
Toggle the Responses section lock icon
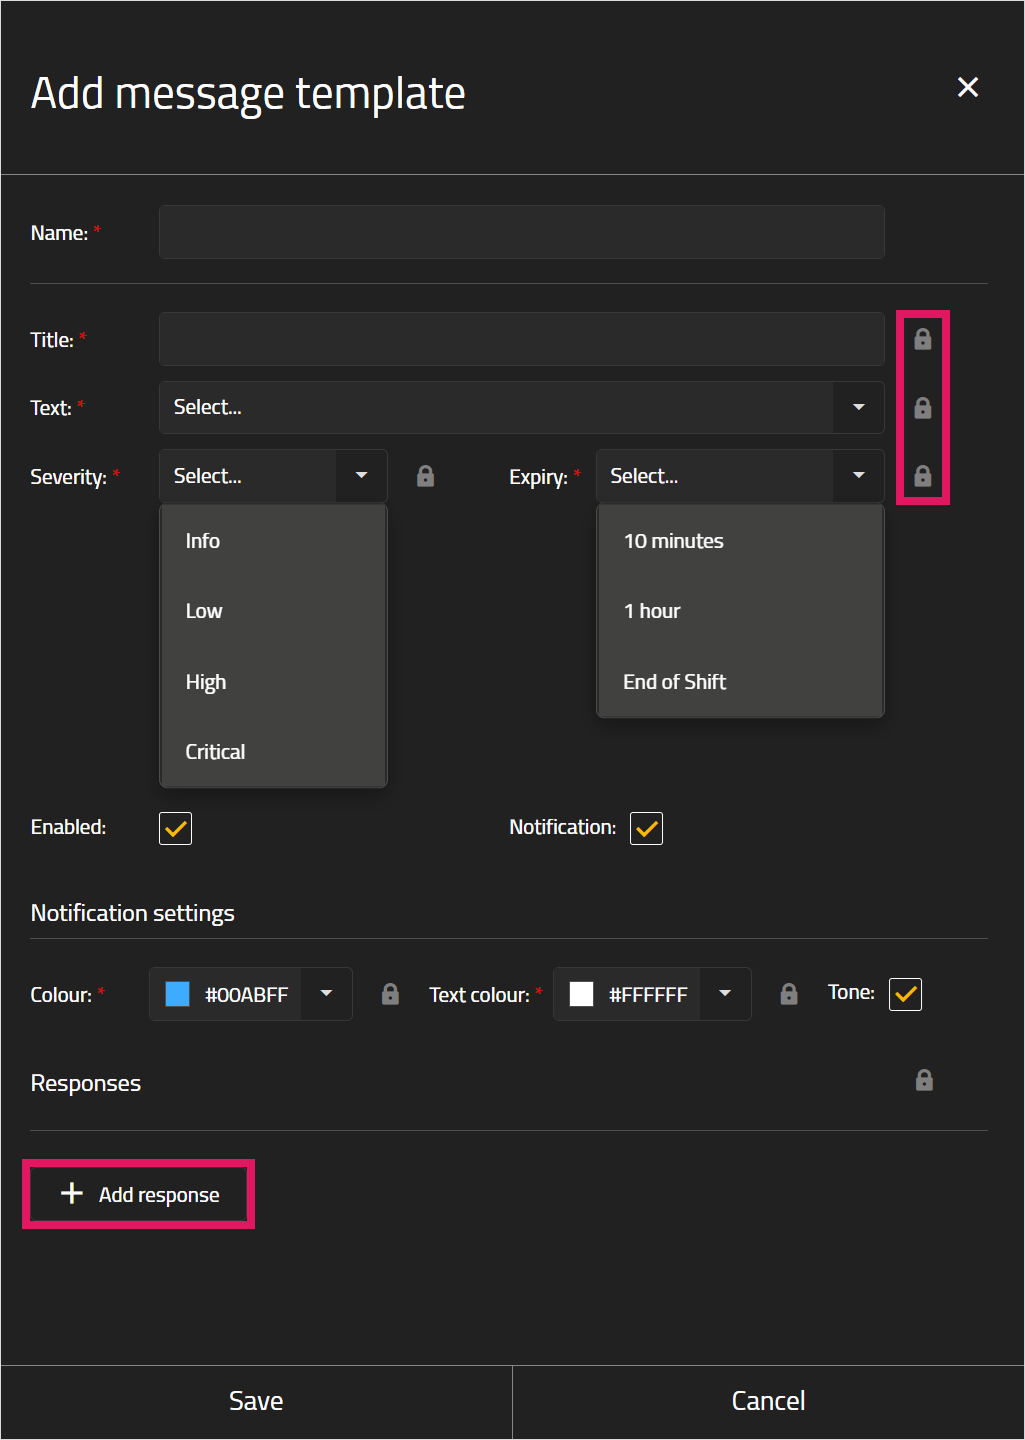tap(924, 1080)
